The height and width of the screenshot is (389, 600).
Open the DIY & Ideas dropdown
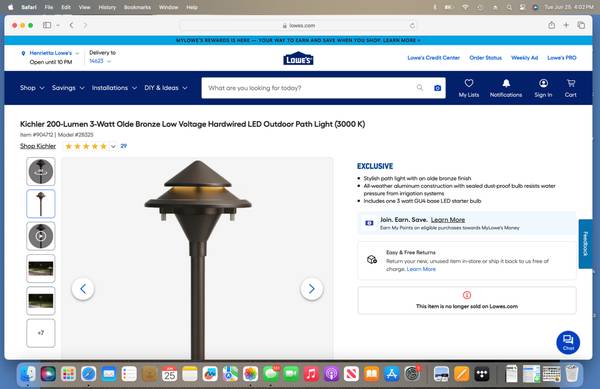[166, 88]
